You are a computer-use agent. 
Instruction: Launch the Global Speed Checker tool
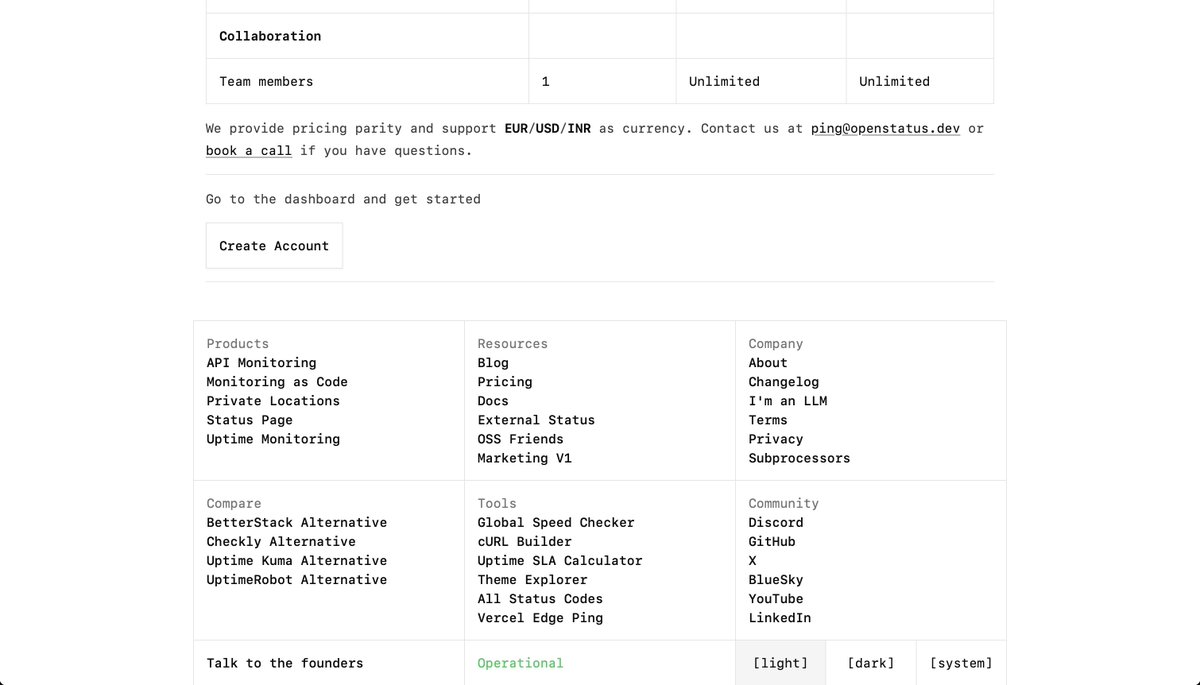coord(556,523)
